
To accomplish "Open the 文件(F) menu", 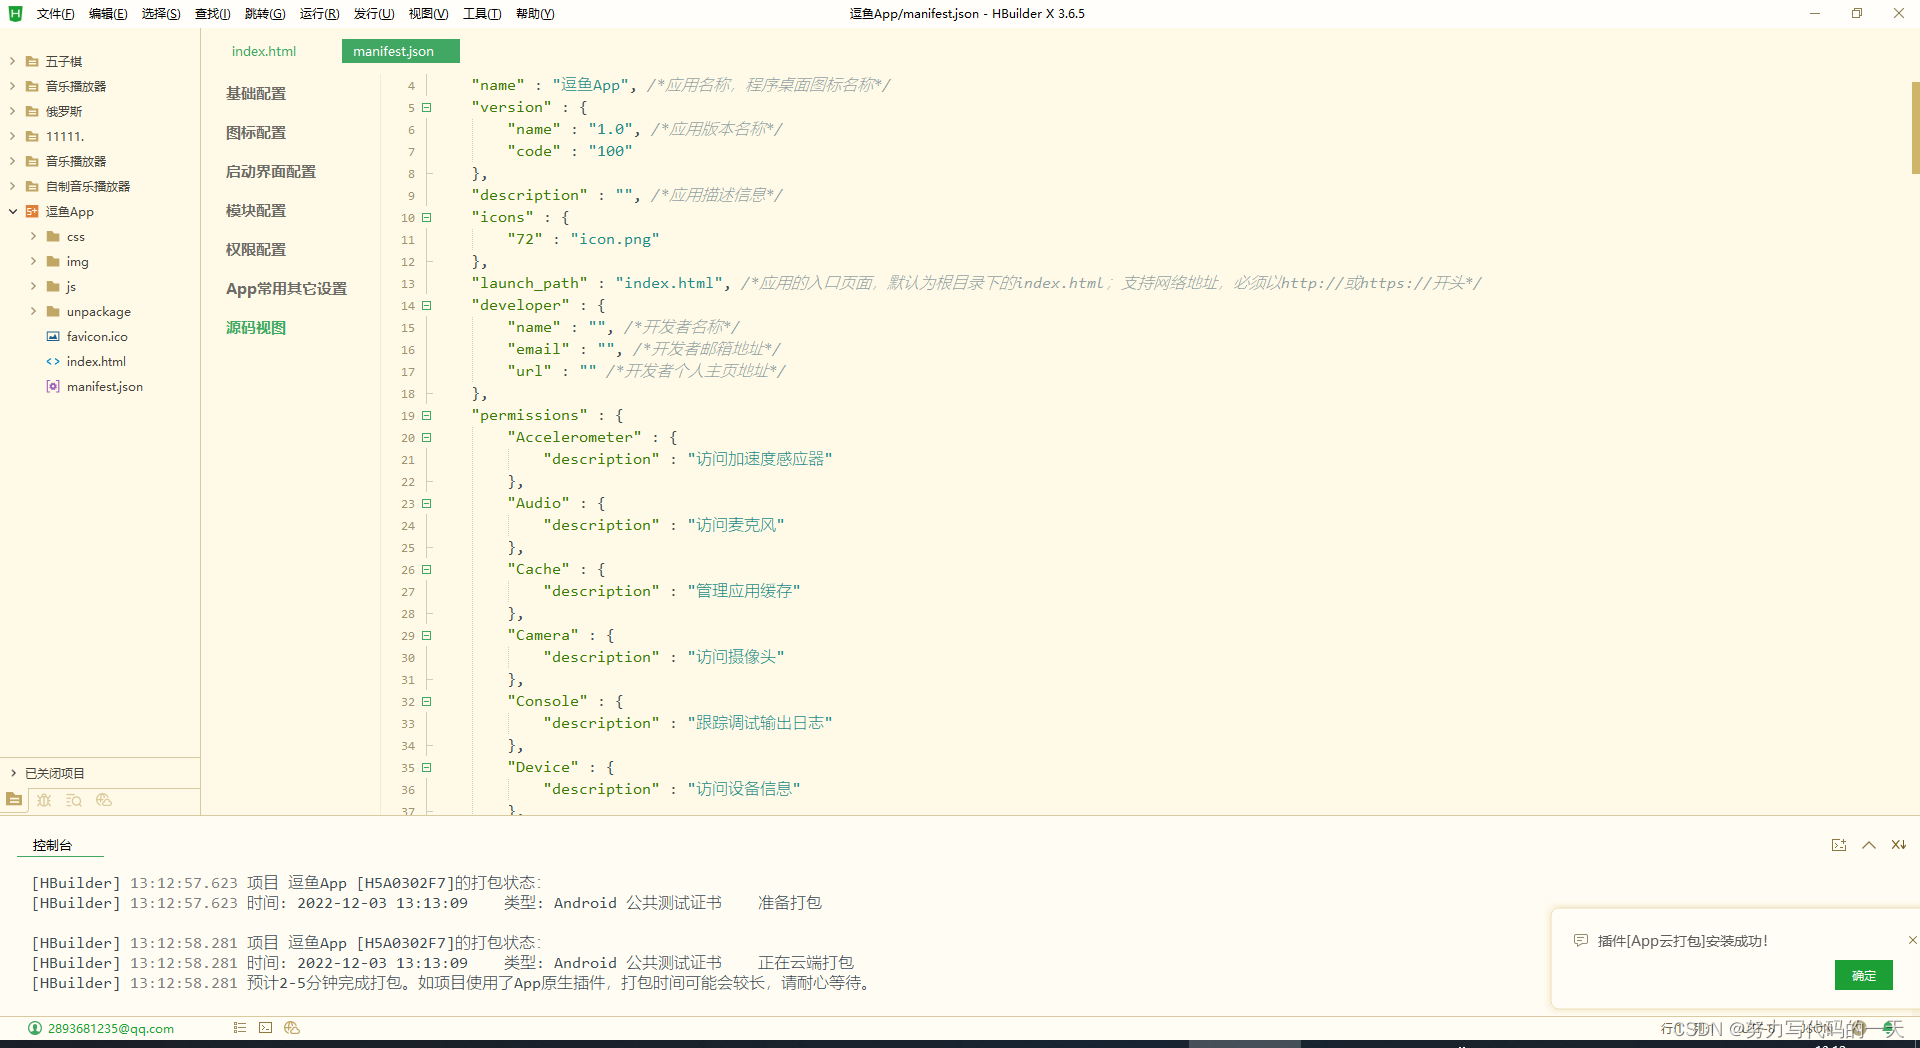I will point(55,13).
